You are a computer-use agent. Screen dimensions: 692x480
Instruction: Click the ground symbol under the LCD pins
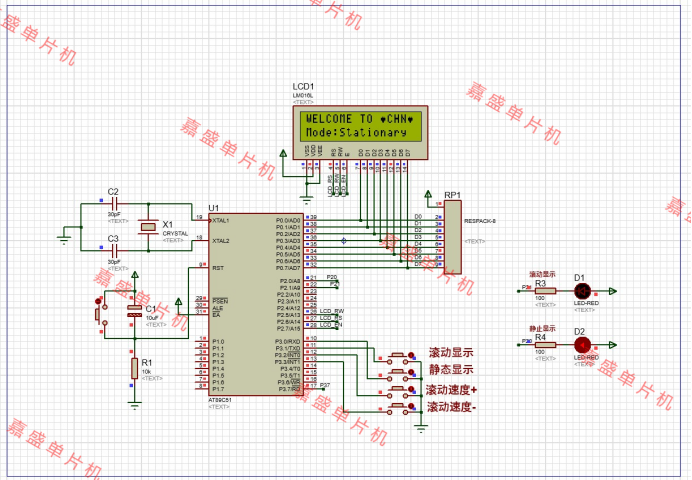coord(307,199)
